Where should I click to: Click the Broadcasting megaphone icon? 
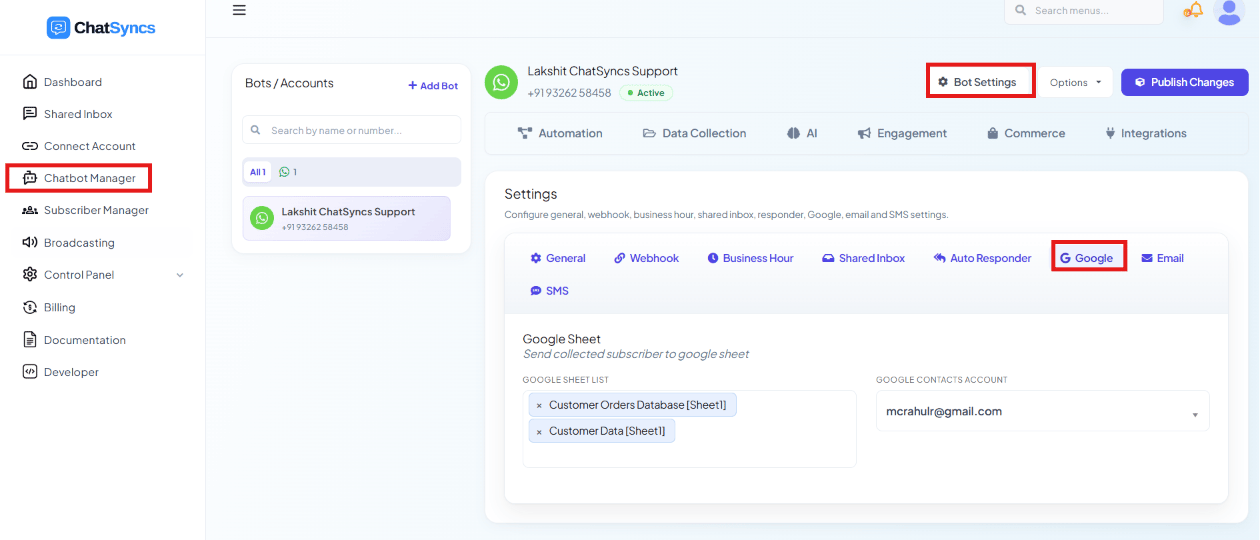pyautogui.click(x=30, y=243)
